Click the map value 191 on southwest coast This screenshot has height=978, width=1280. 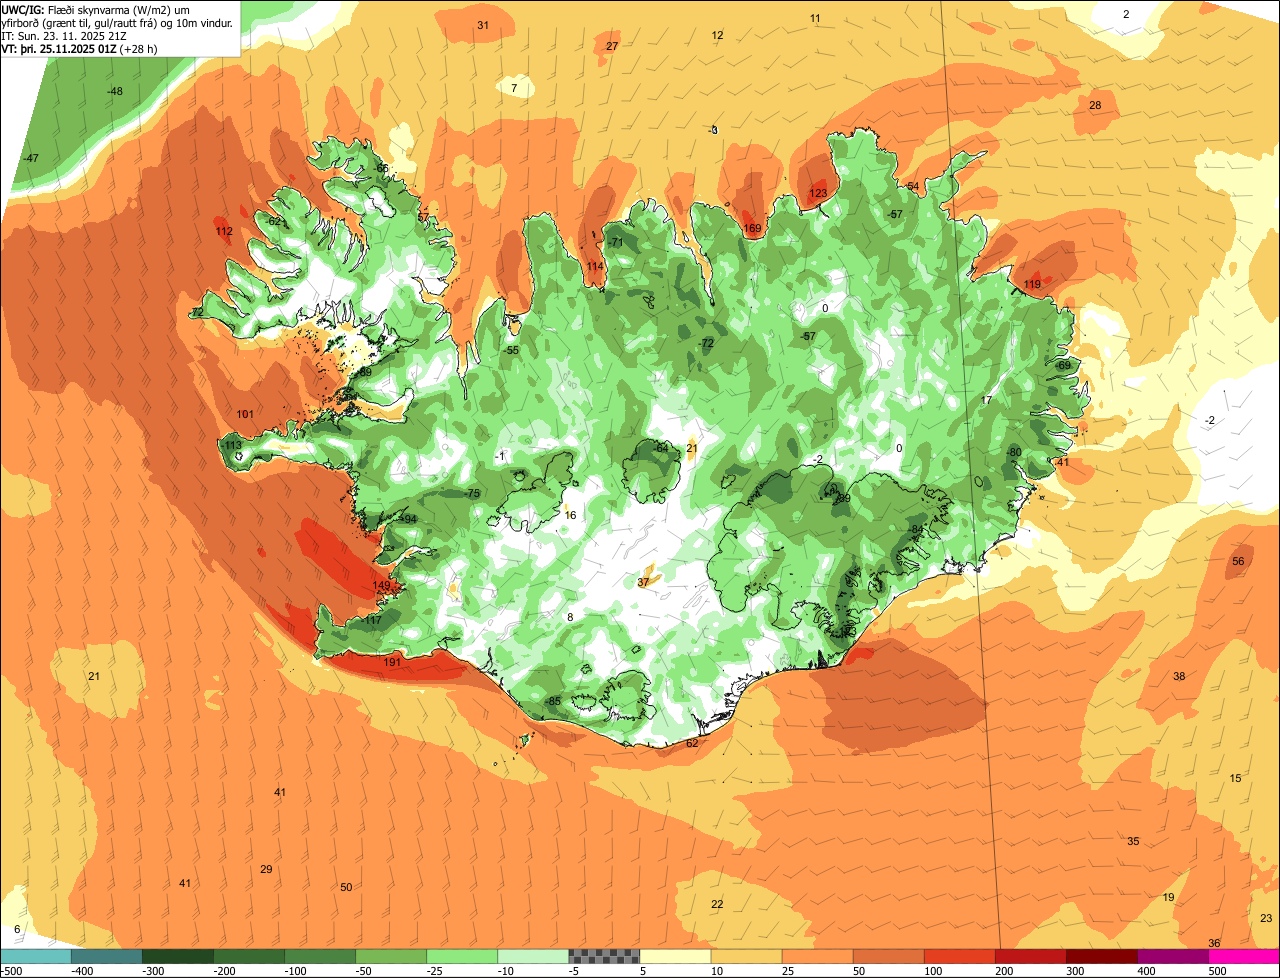point(392,662)
